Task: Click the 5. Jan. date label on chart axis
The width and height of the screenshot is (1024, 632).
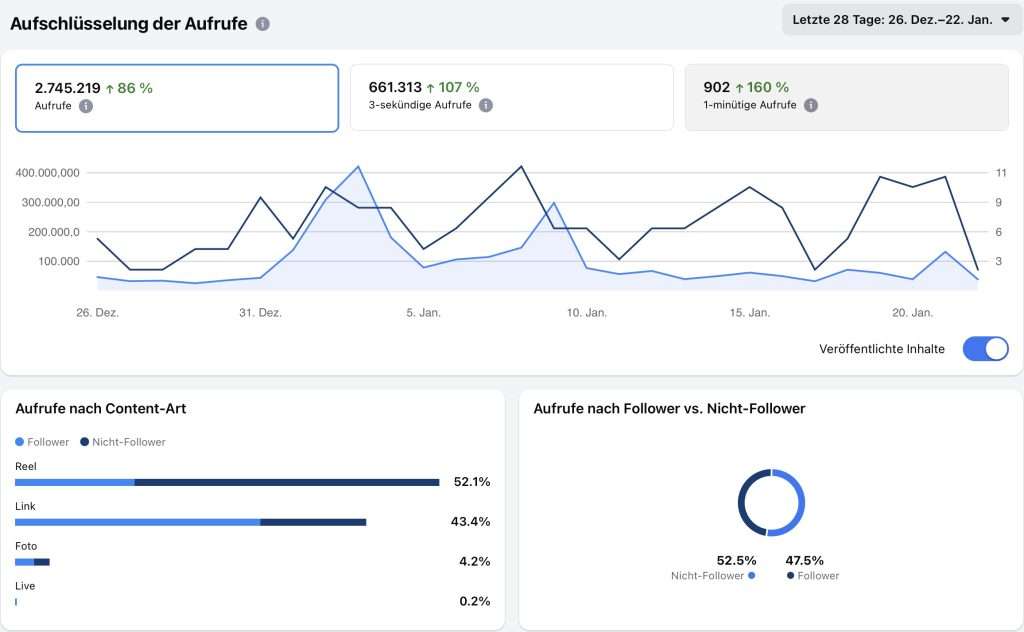Action: tap(423, 313)
